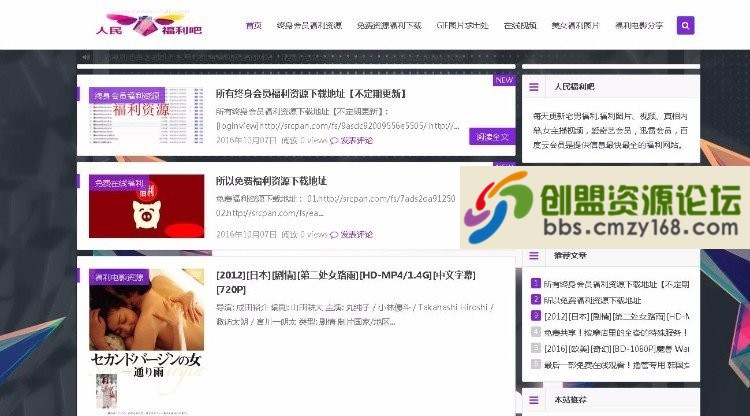Click the red piggy bank thumbnail
The image size is (750, 416).
[146, 206]
